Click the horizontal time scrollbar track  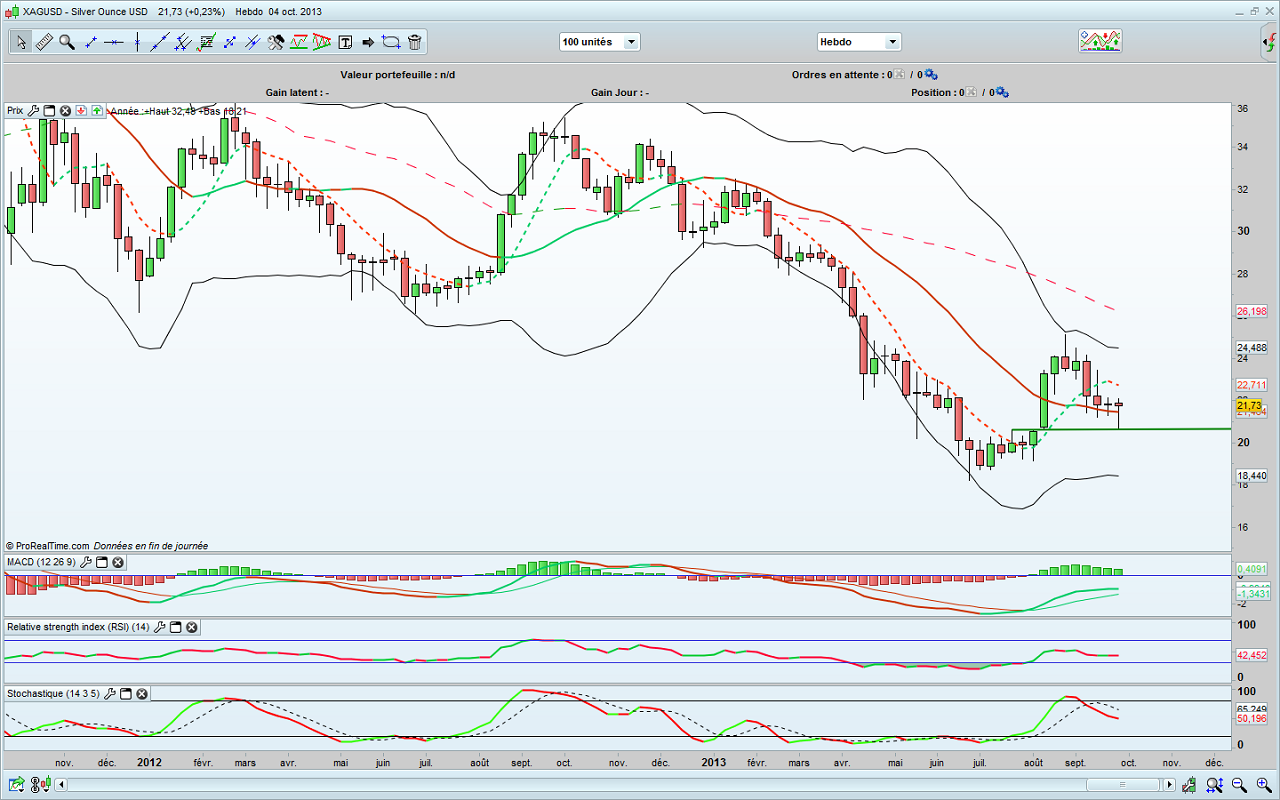point(600,784)
